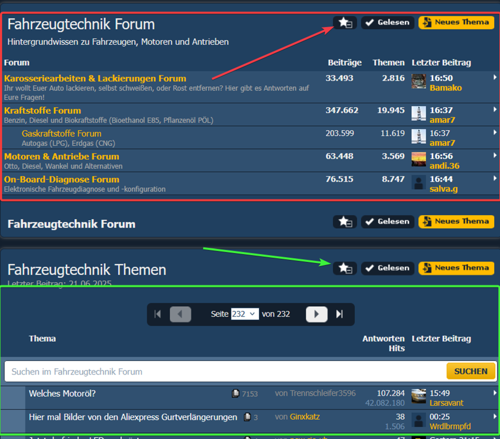Click the arrow at right of Welches Motoröl row
The image size is (500, 439).
[x=495, y=393]
